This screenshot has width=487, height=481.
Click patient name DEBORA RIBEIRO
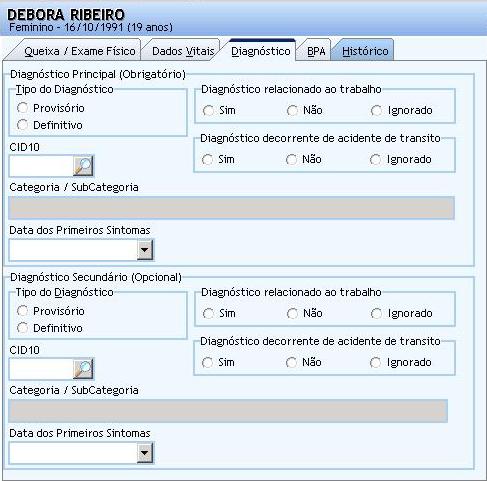(66, 15)
